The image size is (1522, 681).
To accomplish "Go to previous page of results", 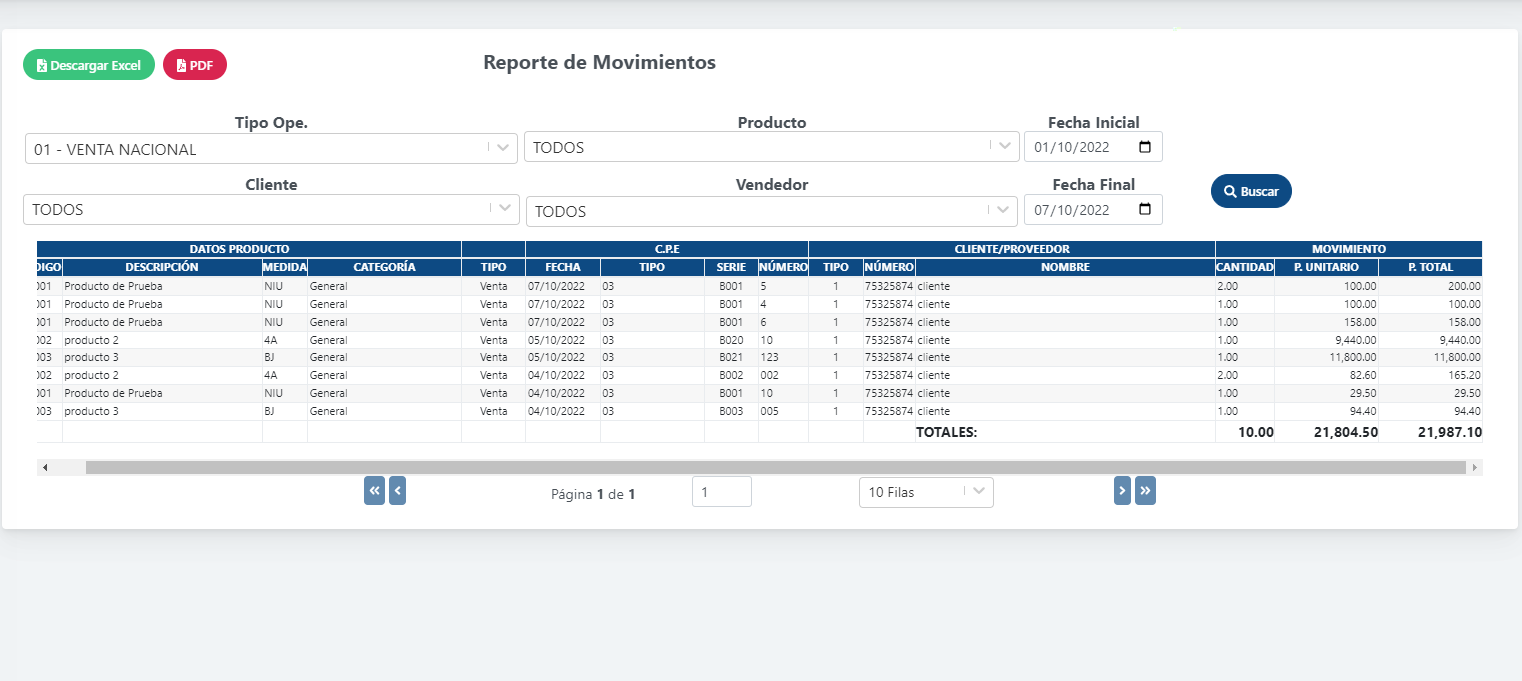I will [397, 491].
